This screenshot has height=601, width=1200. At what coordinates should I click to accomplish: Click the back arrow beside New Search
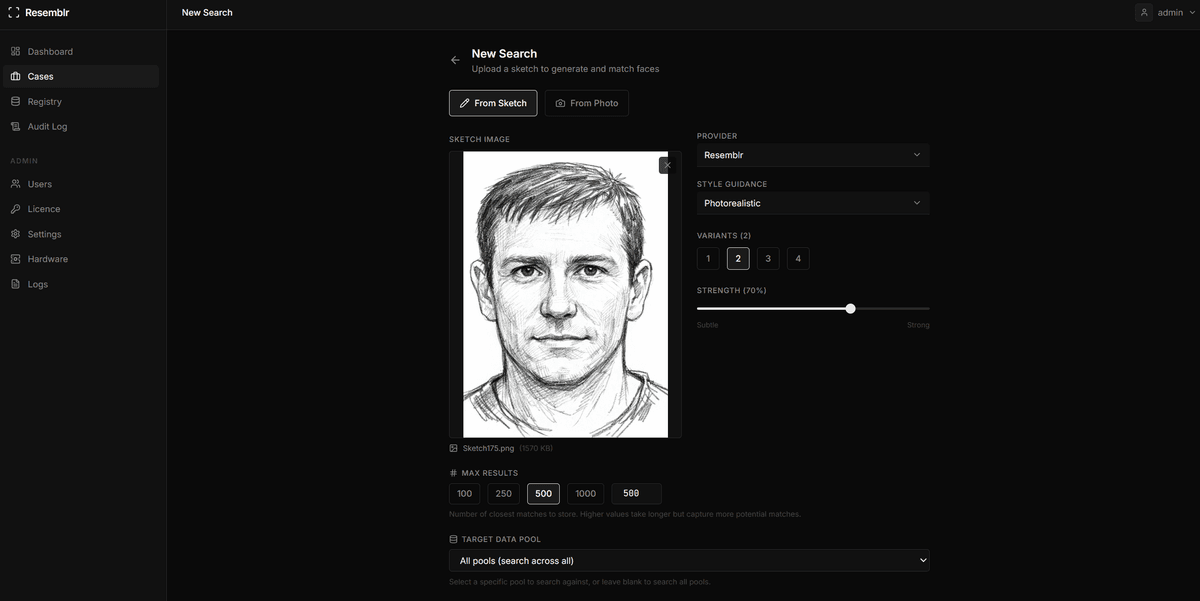(x=455, y=60)
